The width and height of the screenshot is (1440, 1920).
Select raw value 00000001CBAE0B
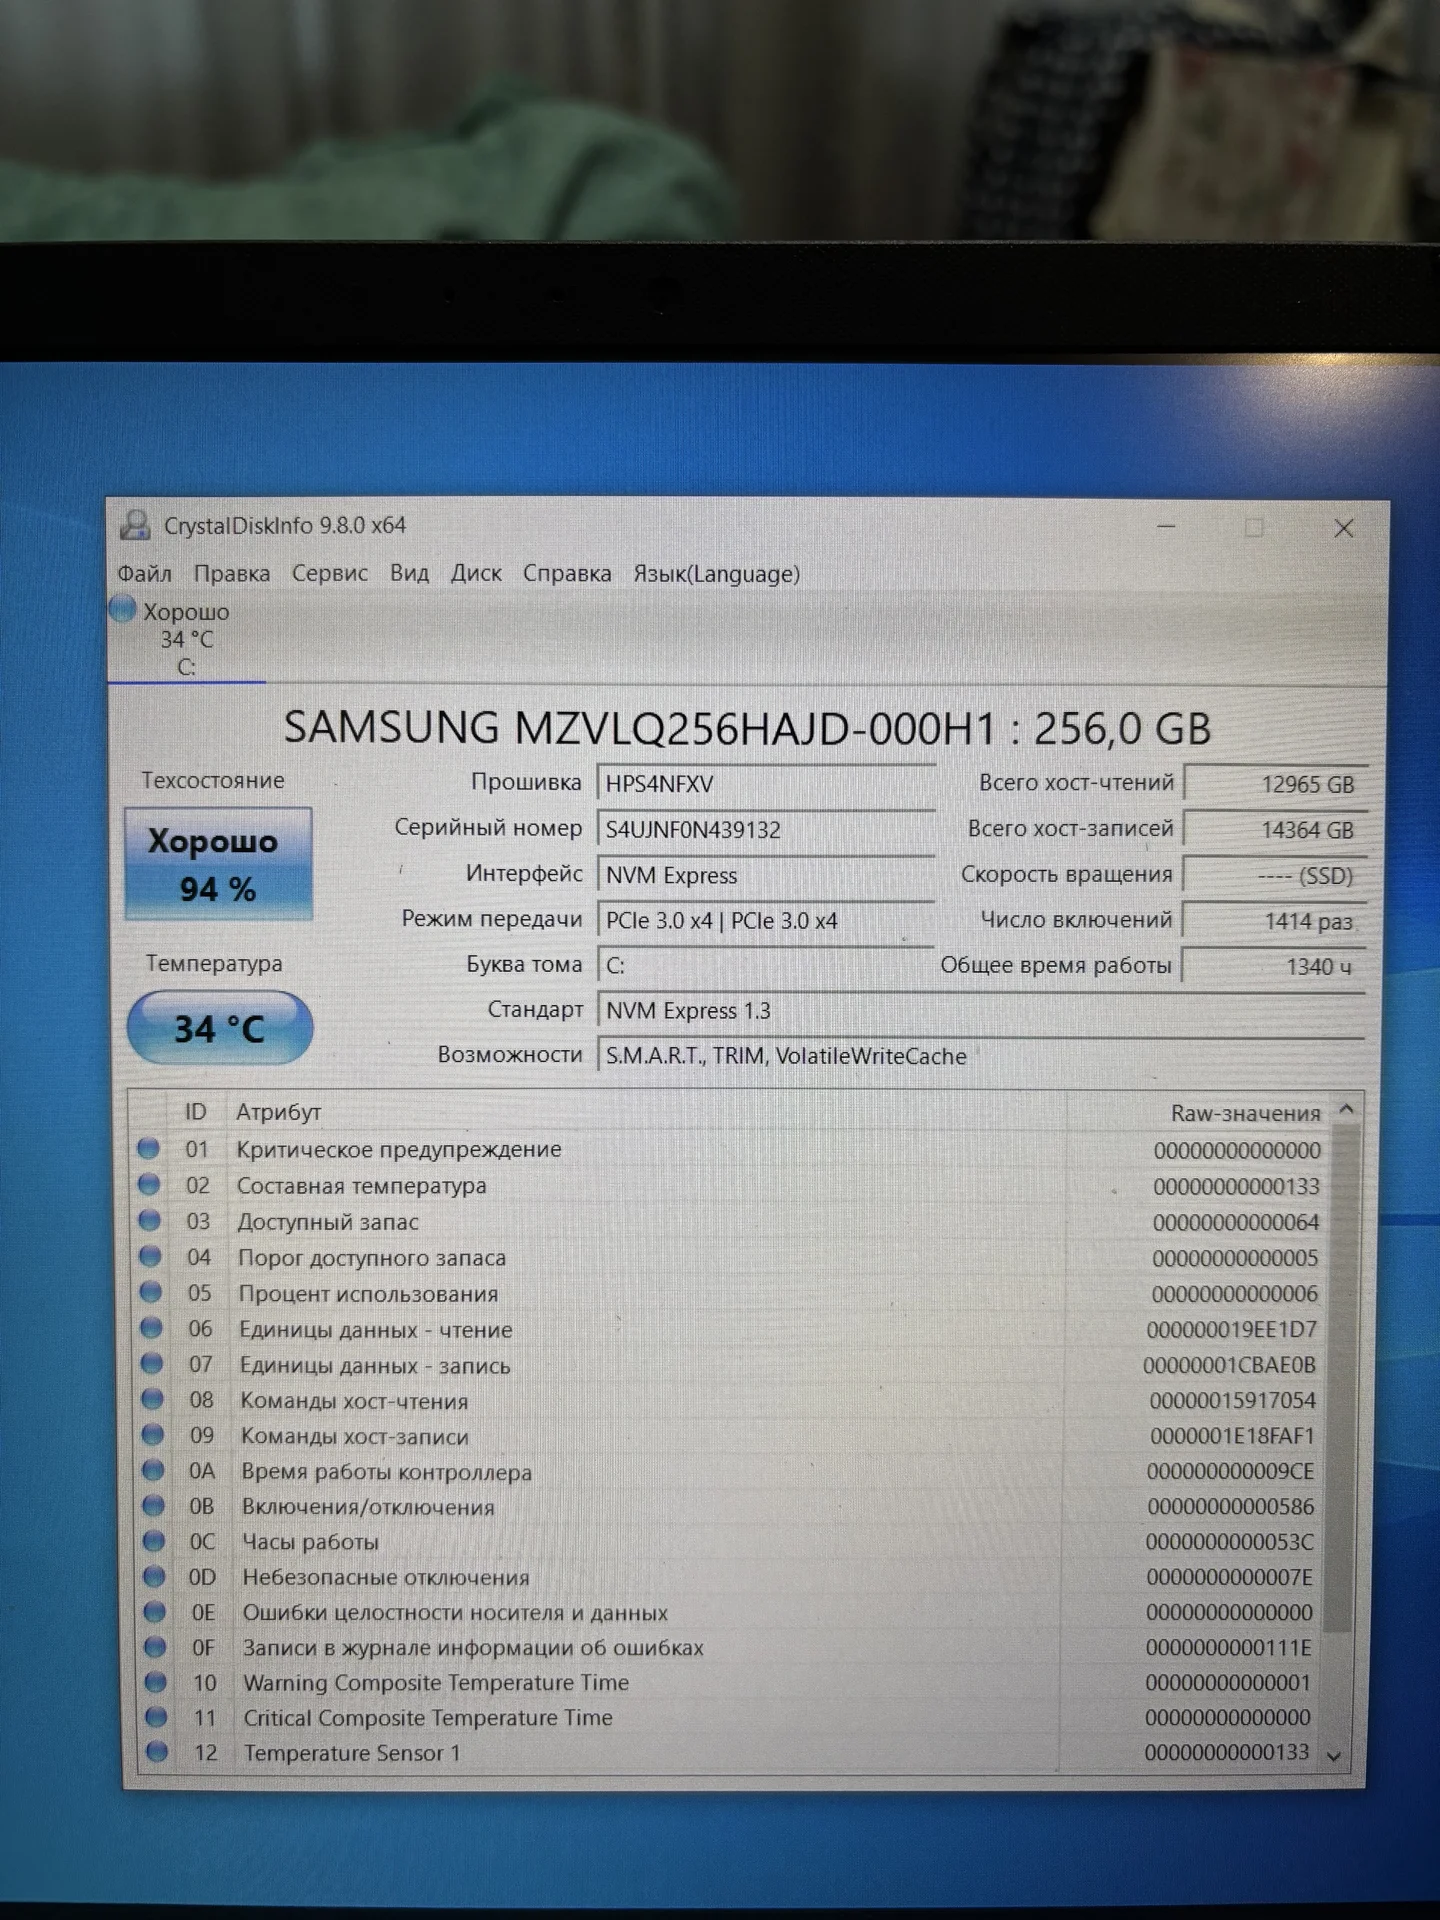point(1229,1364)
